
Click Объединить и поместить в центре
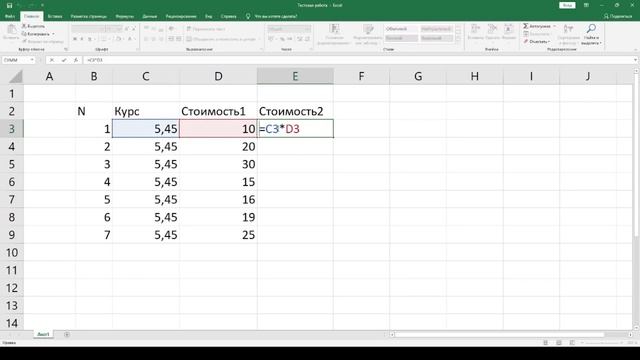(x=221, y=39)
